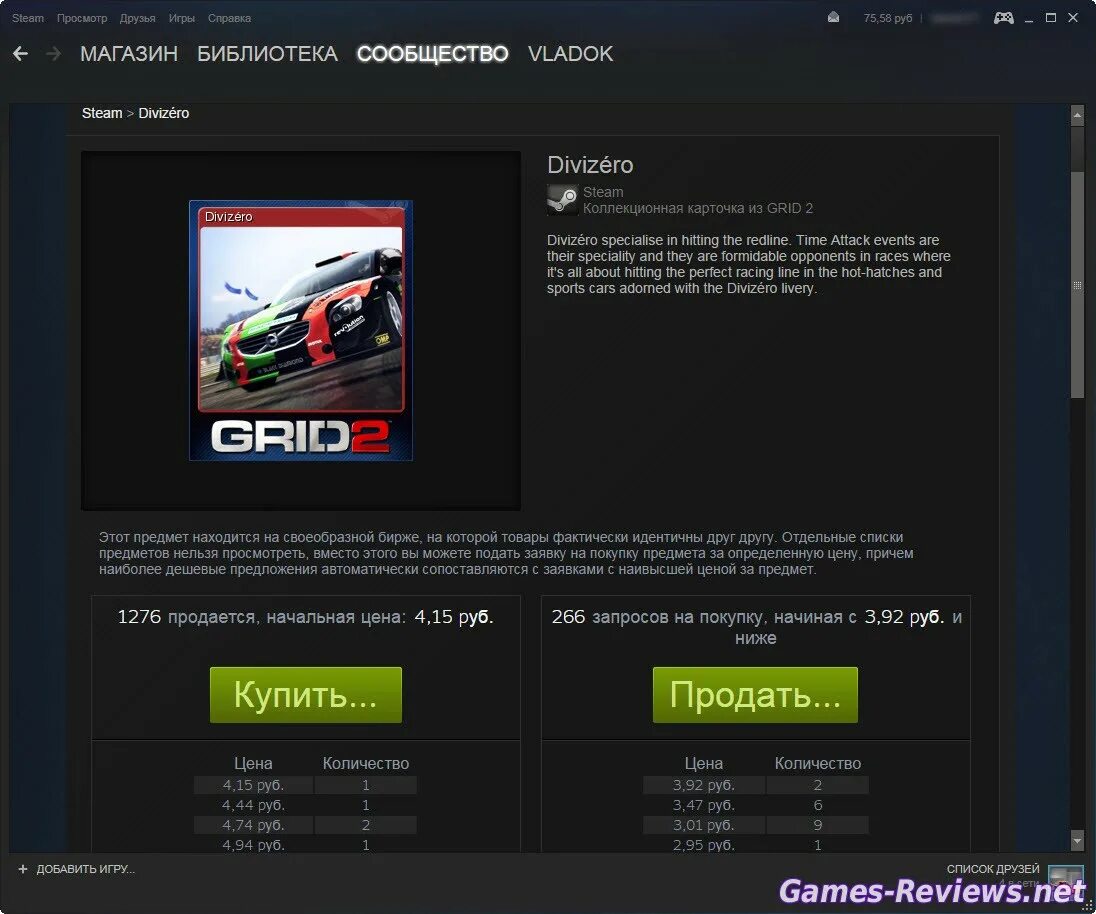This screenshot has height=914, width=1096.
Task: Click the Купить... button
Action: (305, 695)
